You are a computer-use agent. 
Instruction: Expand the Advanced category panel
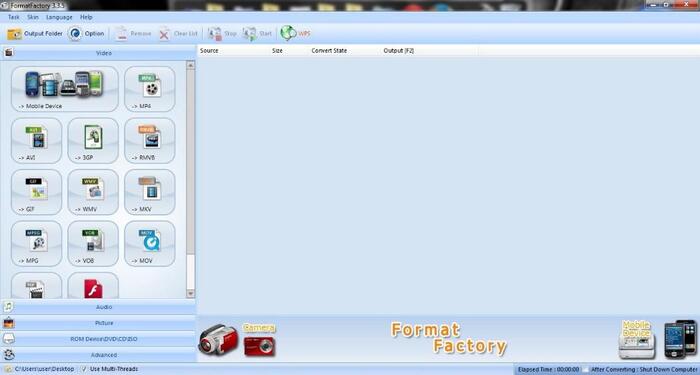pos(98,355)
